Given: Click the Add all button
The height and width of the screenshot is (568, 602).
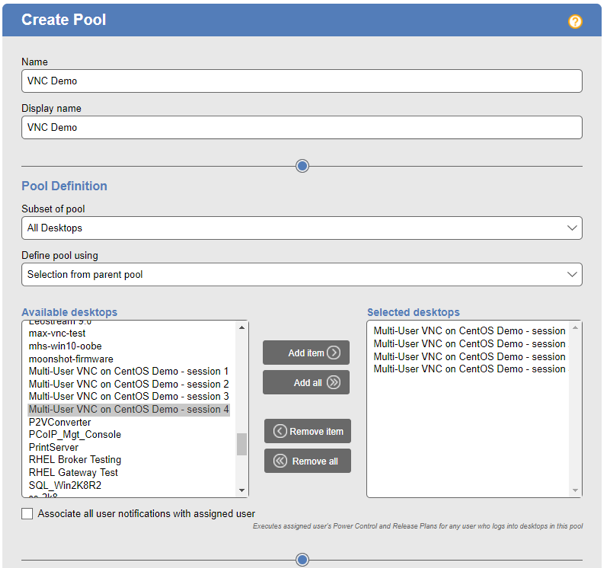Looking at the screenshot, I should click(x=307, y=382).
